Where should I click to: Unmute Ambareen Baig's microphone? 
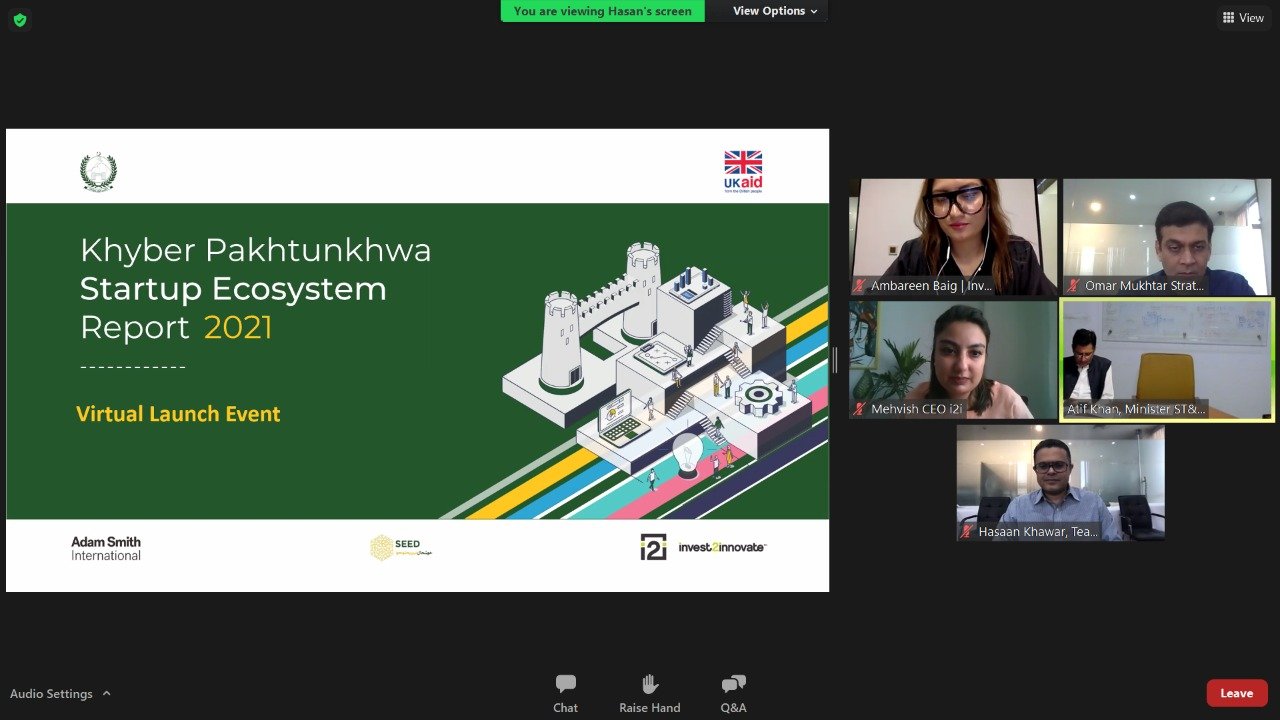click(859, 286)
